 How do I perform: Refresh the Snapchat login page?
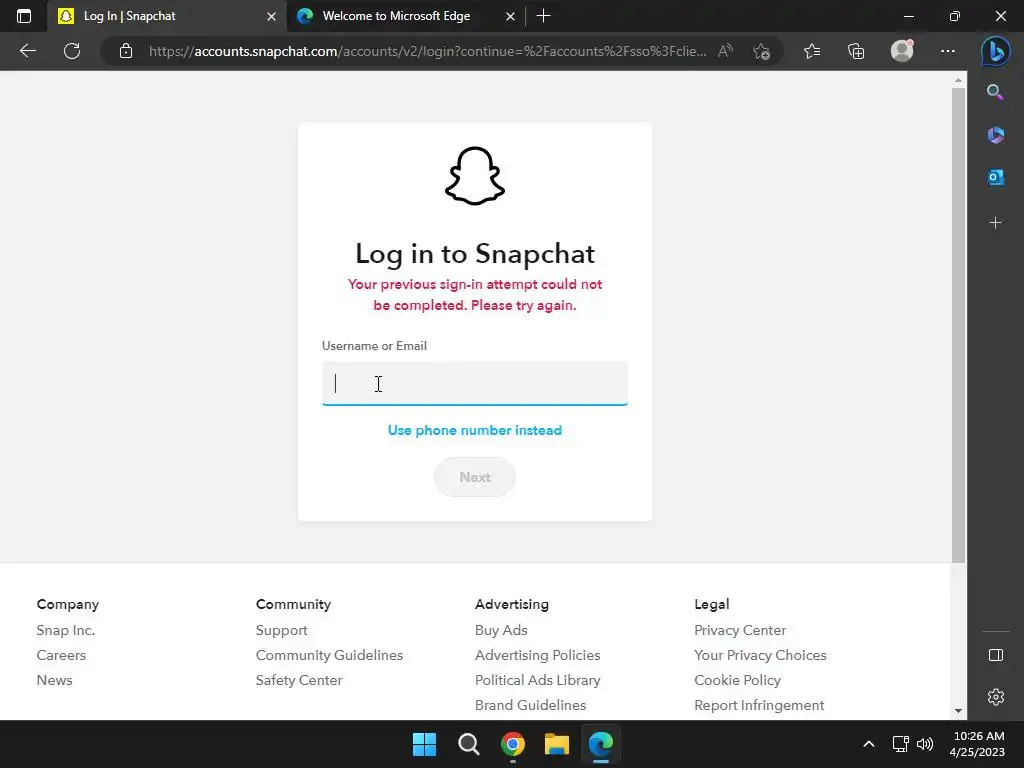tap(72, 51)
